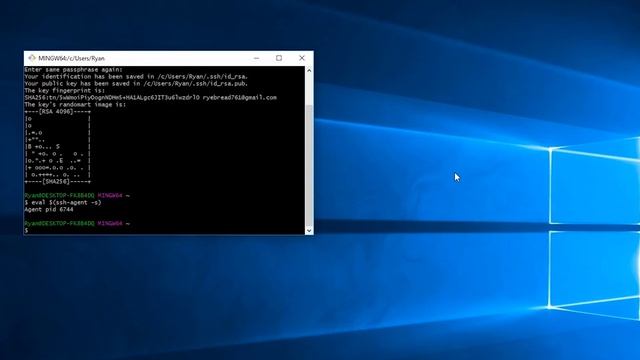Click the 'Your identification has been saved' line
This screenshot has height=360, width=640.
[136, 77]
